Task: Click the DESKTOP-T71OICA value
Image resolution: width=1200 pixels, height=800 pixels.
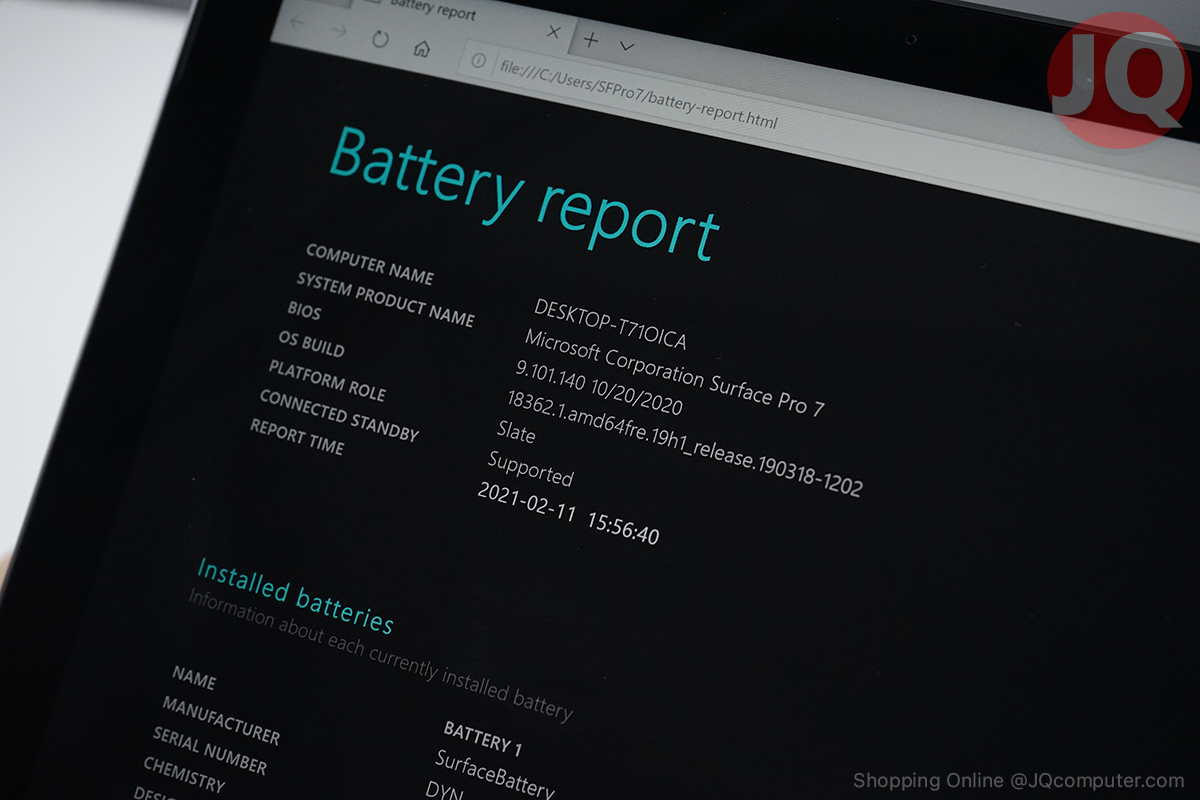Action: 610,326
